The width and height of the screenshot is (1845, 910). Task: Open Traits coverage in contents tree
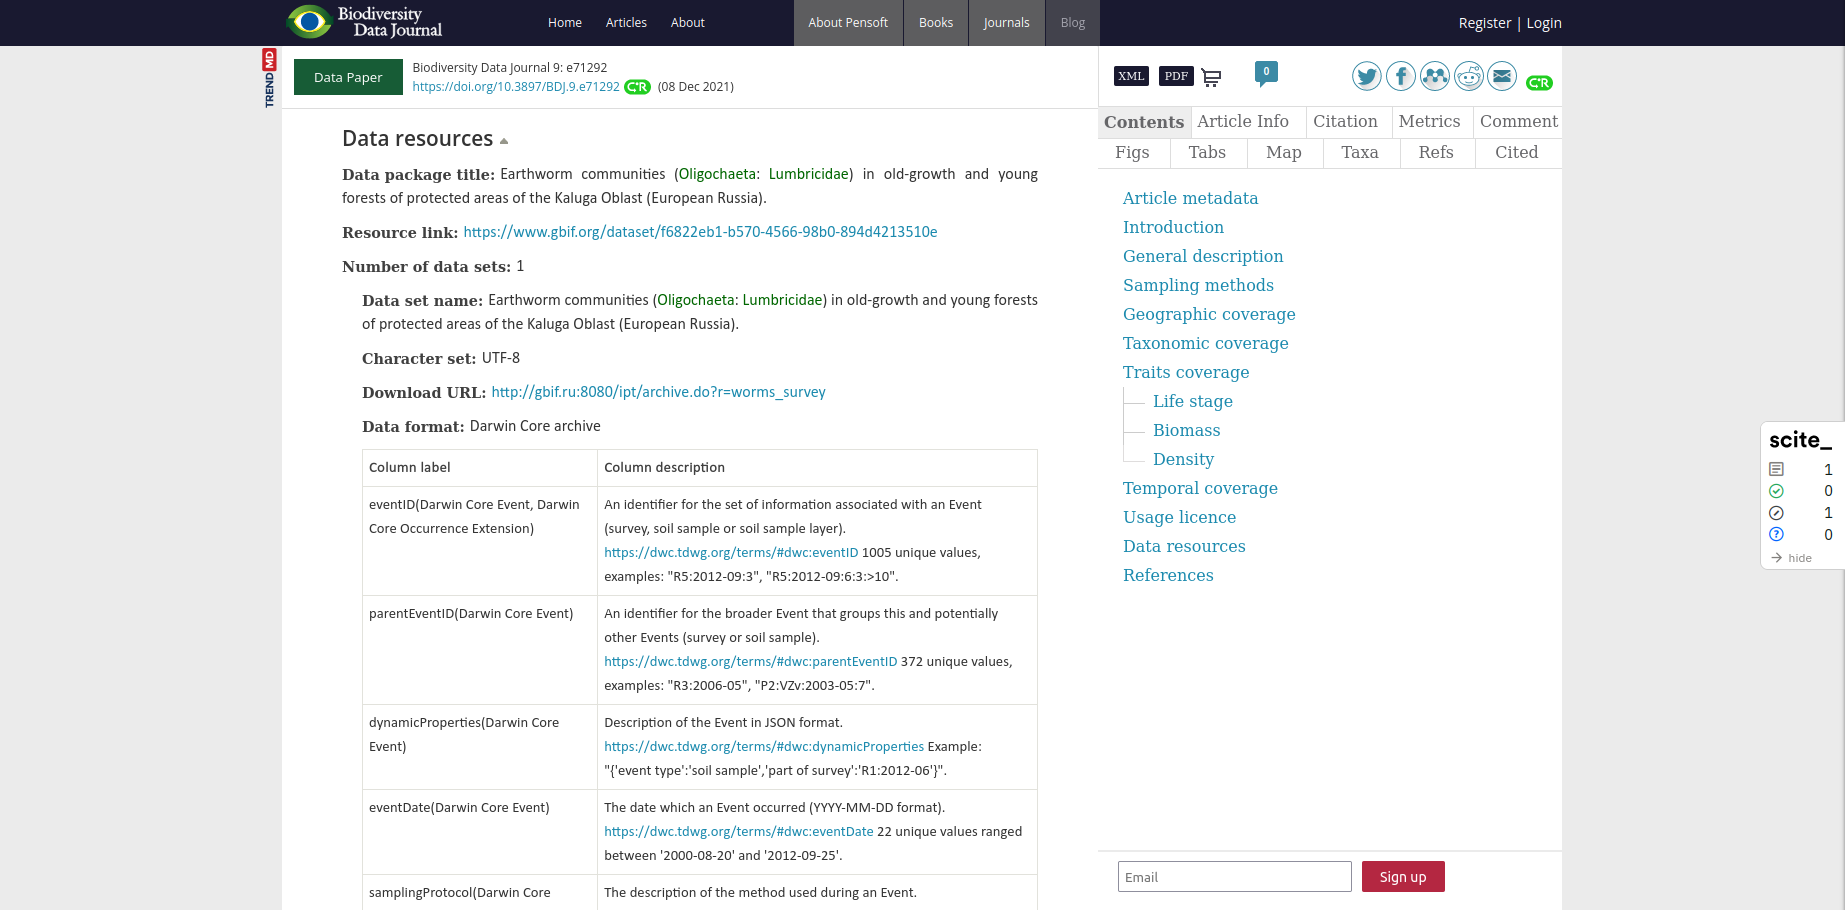pyautogui.click(x=1185, y=372)
